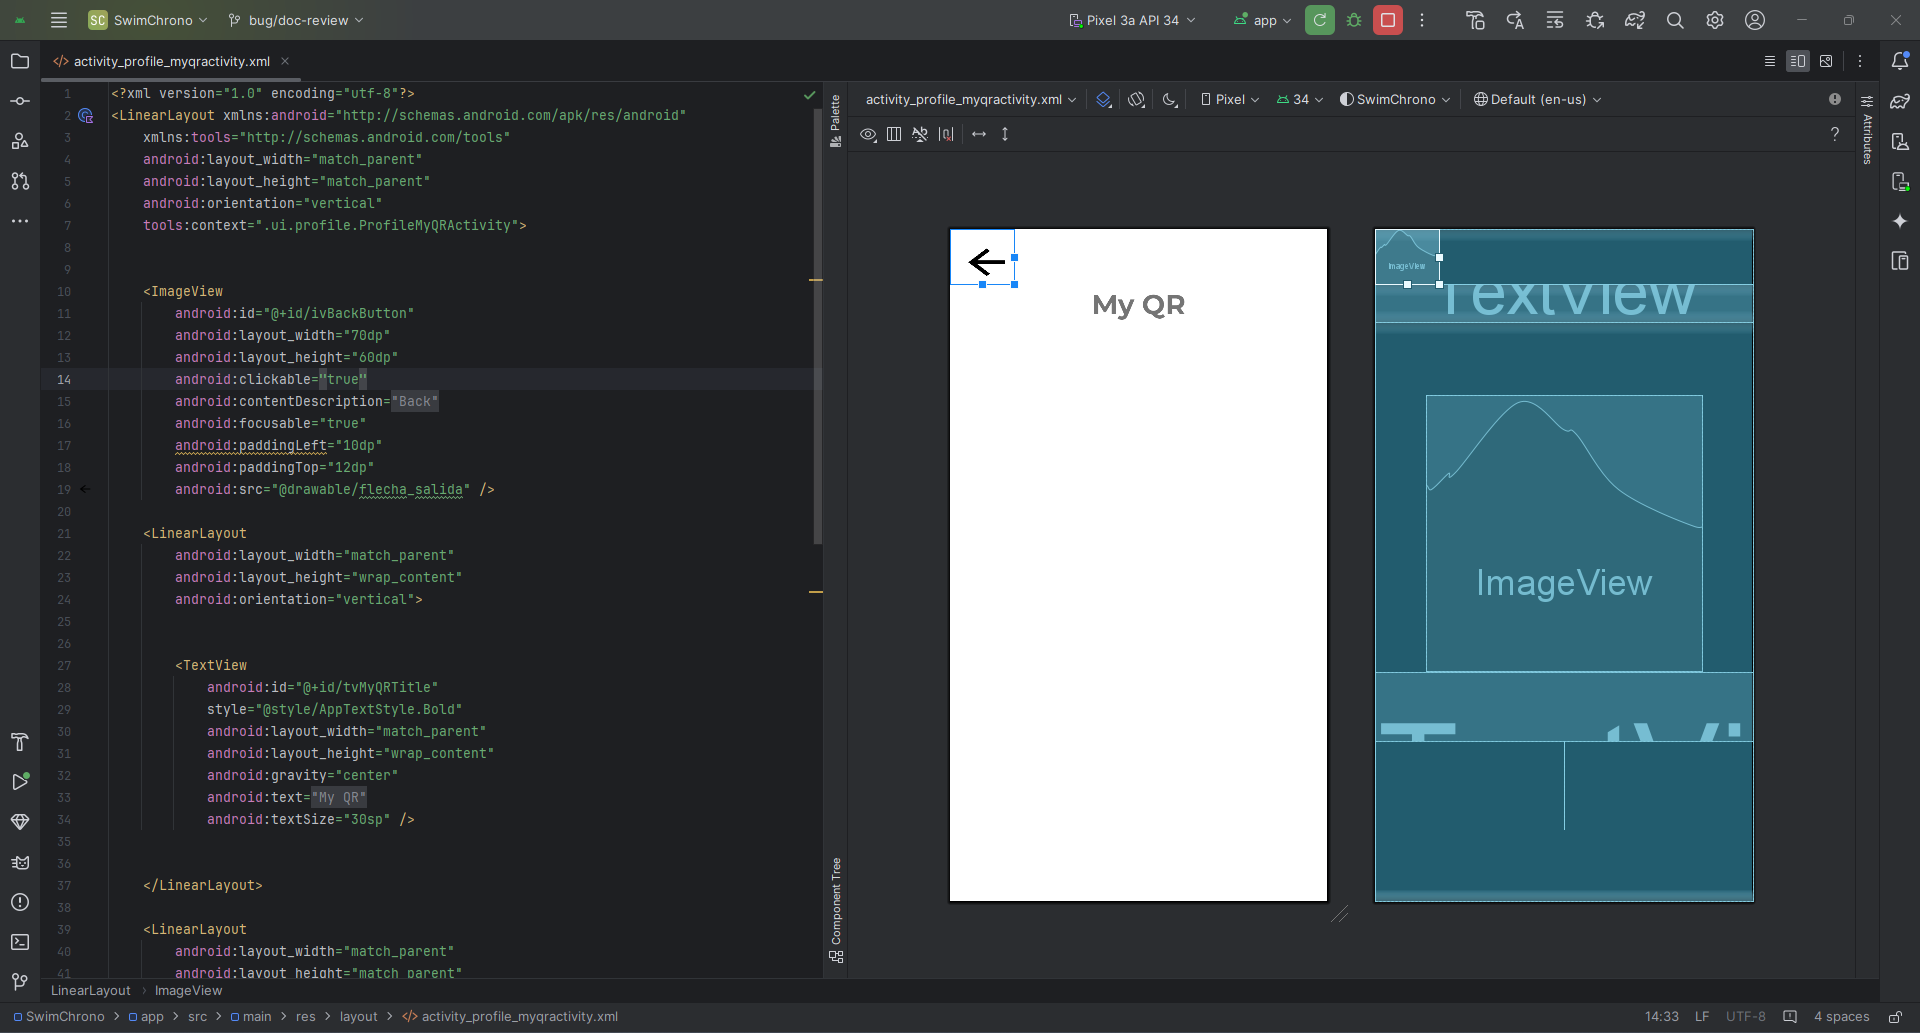Open the Palette side tab
1920x1033 pixels.
coord(836,120)
